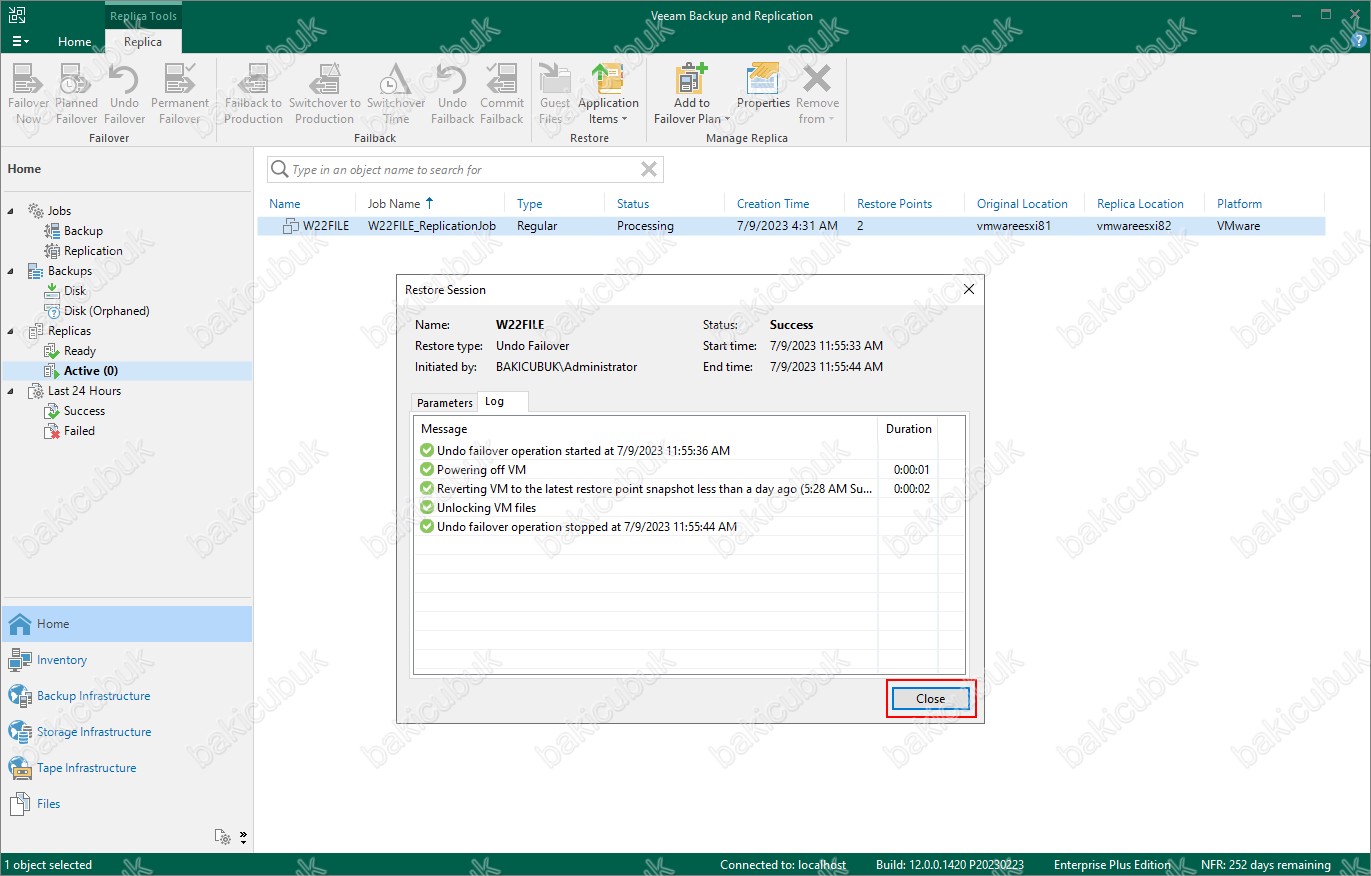Sort by Replica Location column header
1371x876 pixels.
tap(1140, 204)
